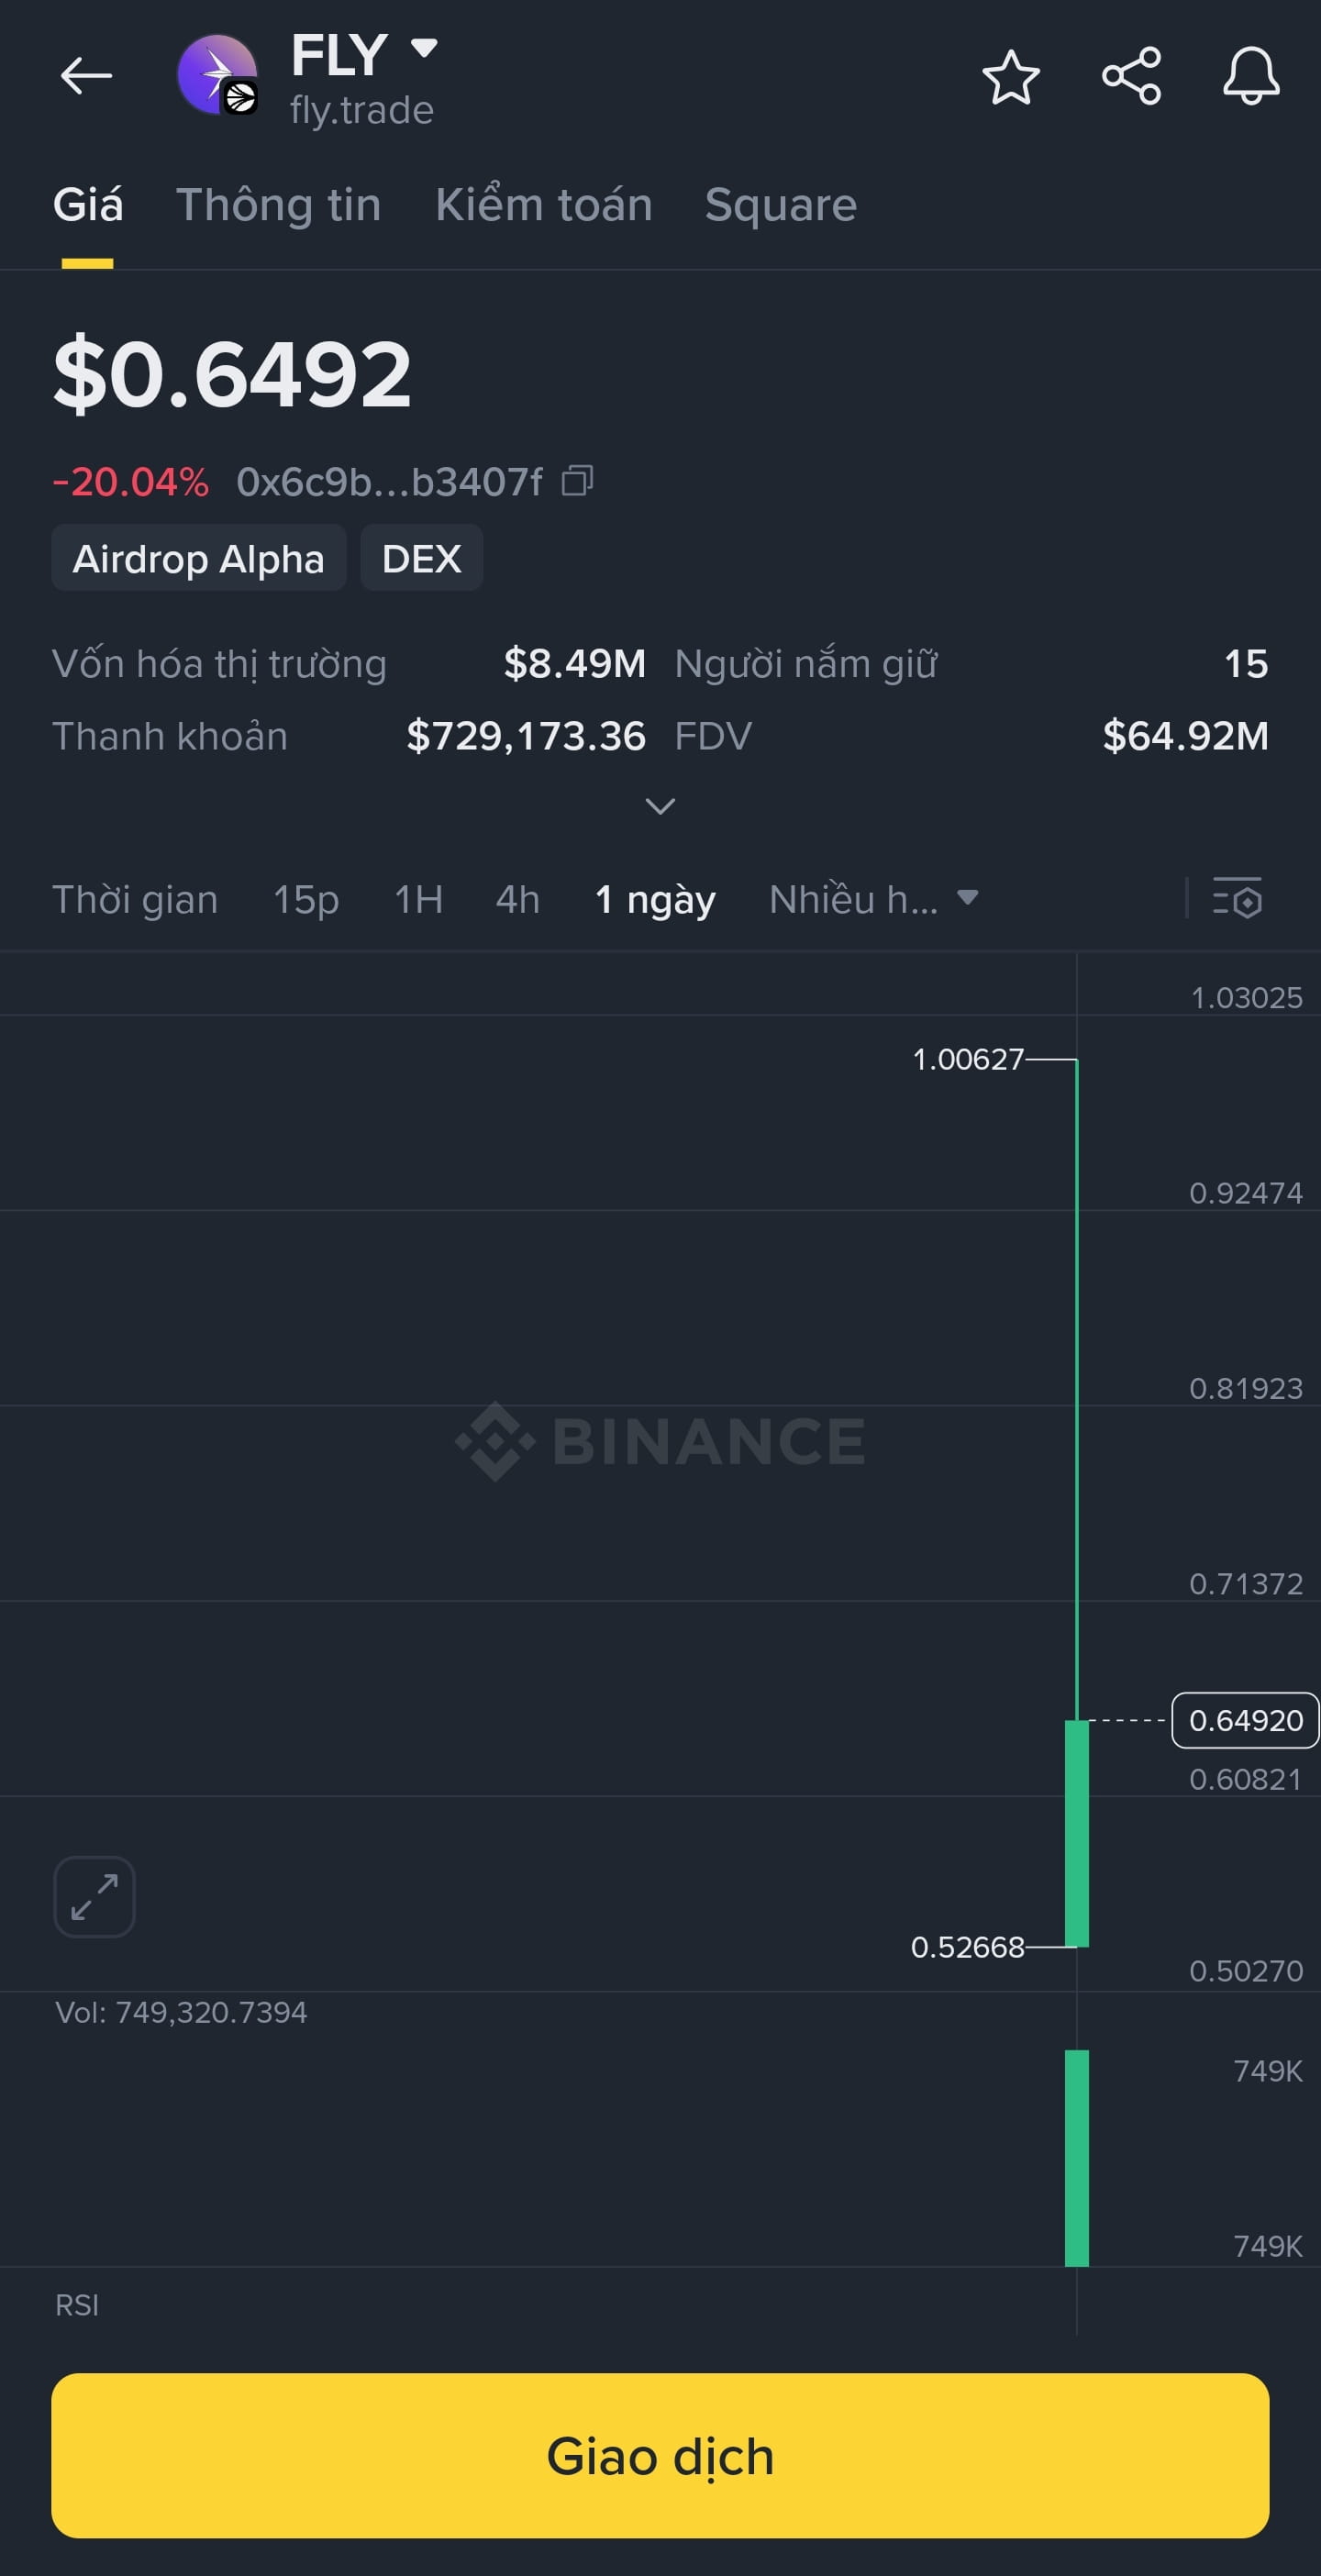
Task: Open the FLY token selector dropdown
Action: 425,47
